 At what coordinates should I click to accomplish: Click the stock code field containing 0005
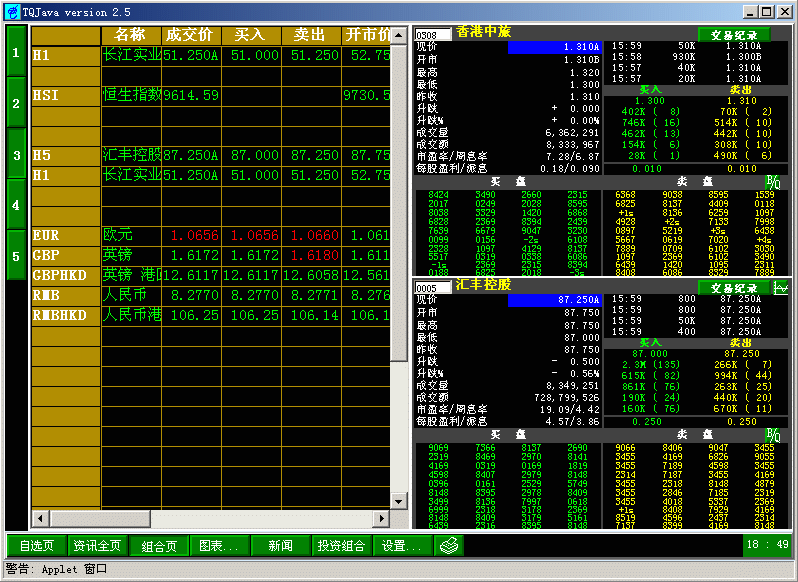click(x=433, y=288)
